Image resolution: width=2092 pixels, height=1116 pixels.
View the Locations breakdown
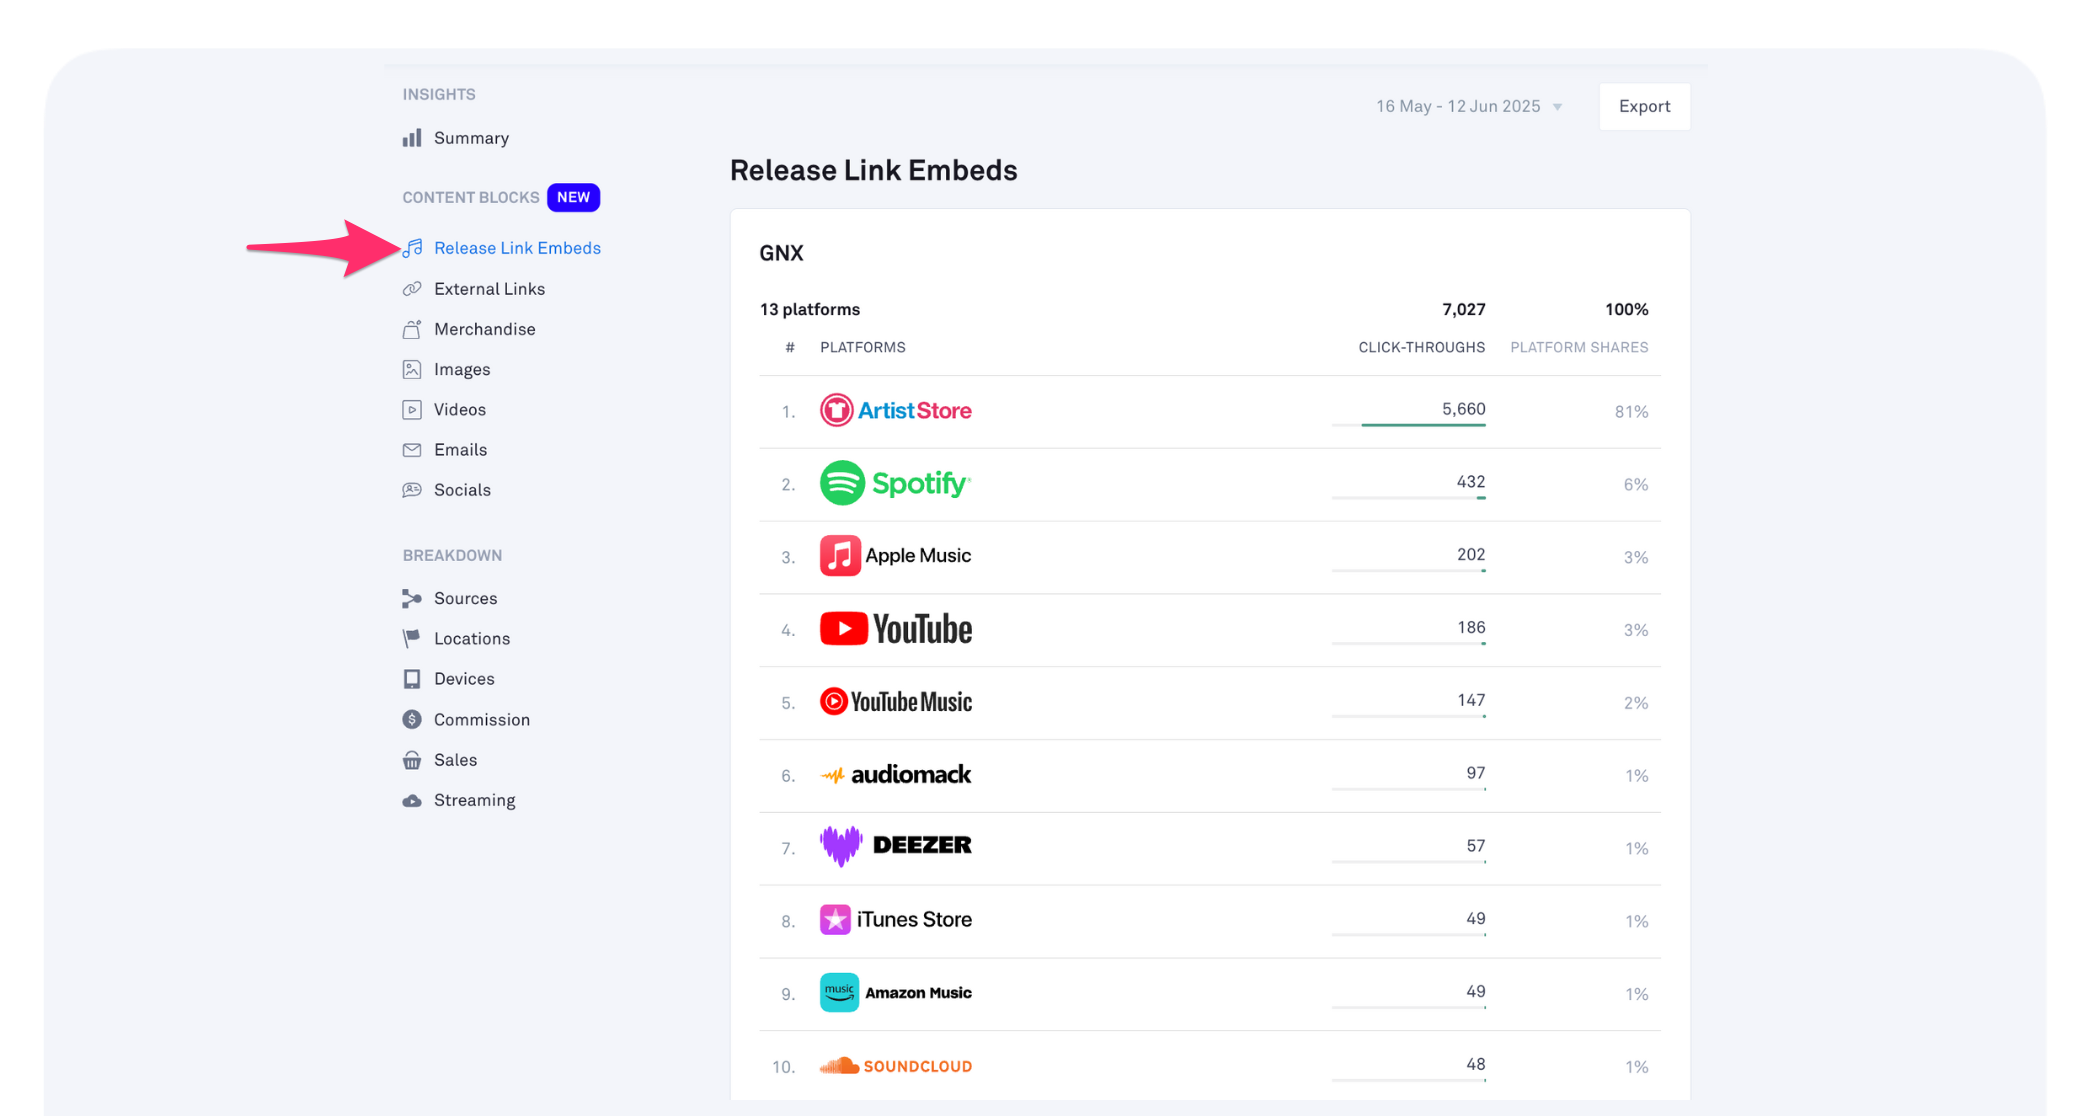[x=472, y=638]
